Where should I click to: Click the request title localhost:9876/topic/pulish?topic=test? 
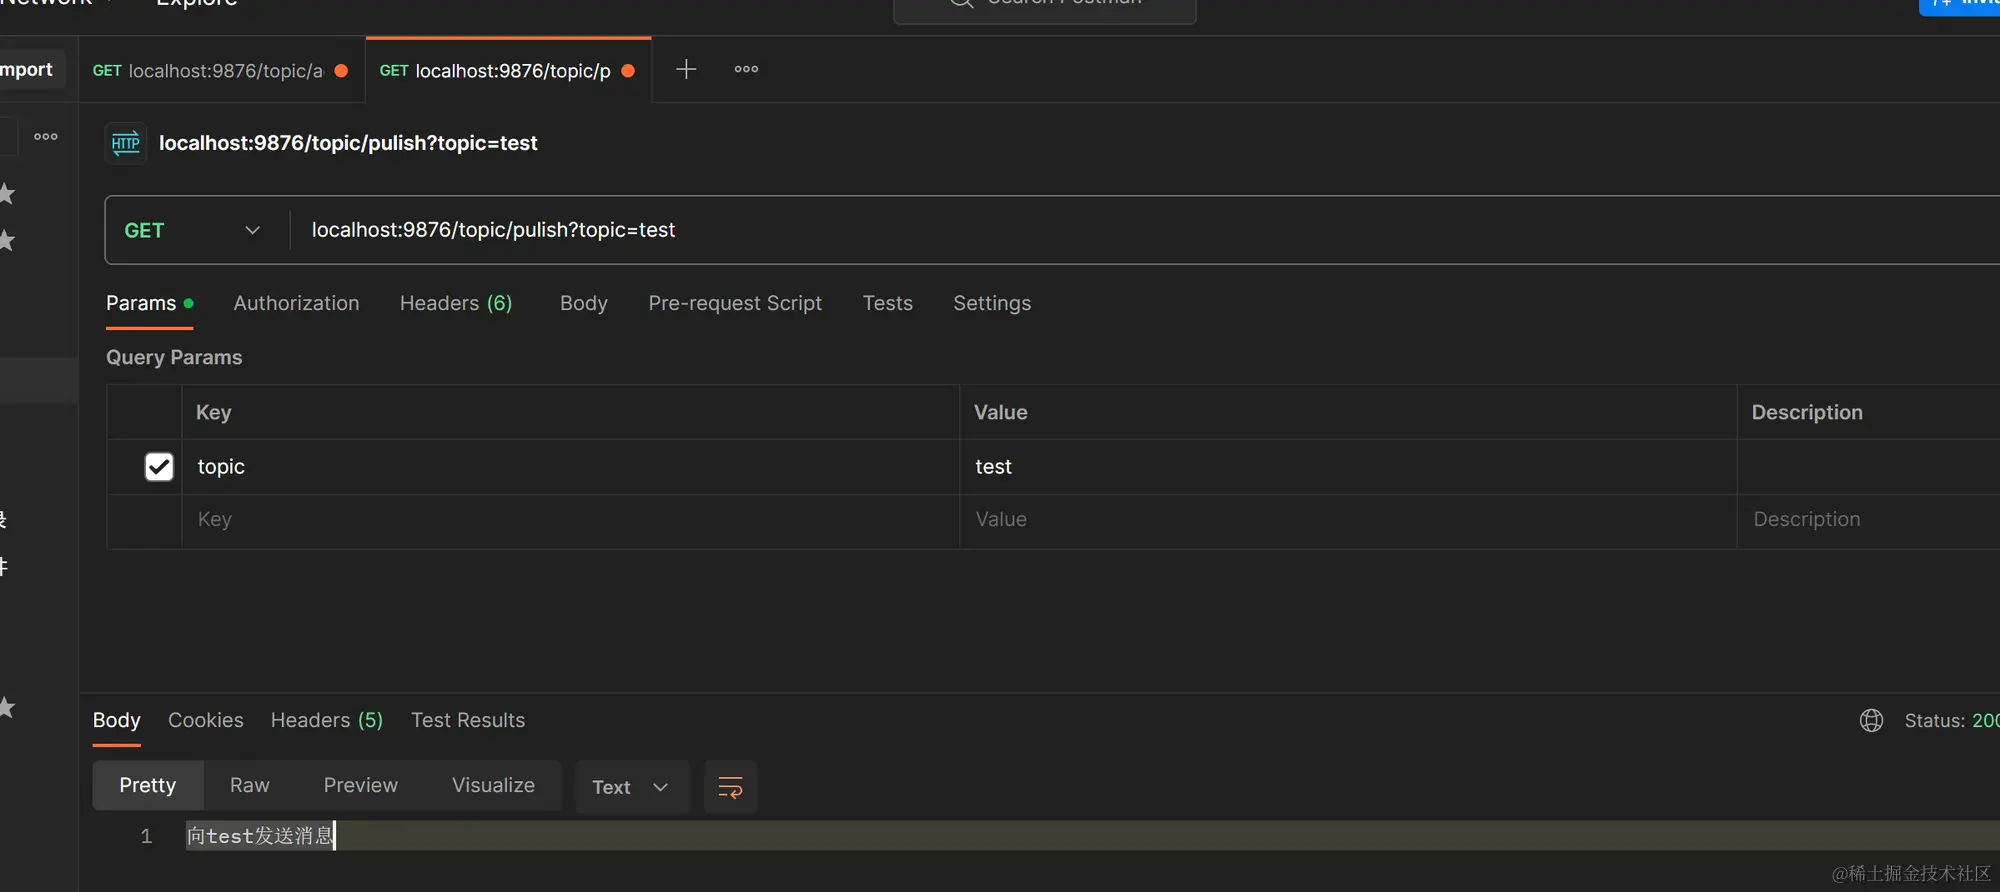(x=348, y=143)
